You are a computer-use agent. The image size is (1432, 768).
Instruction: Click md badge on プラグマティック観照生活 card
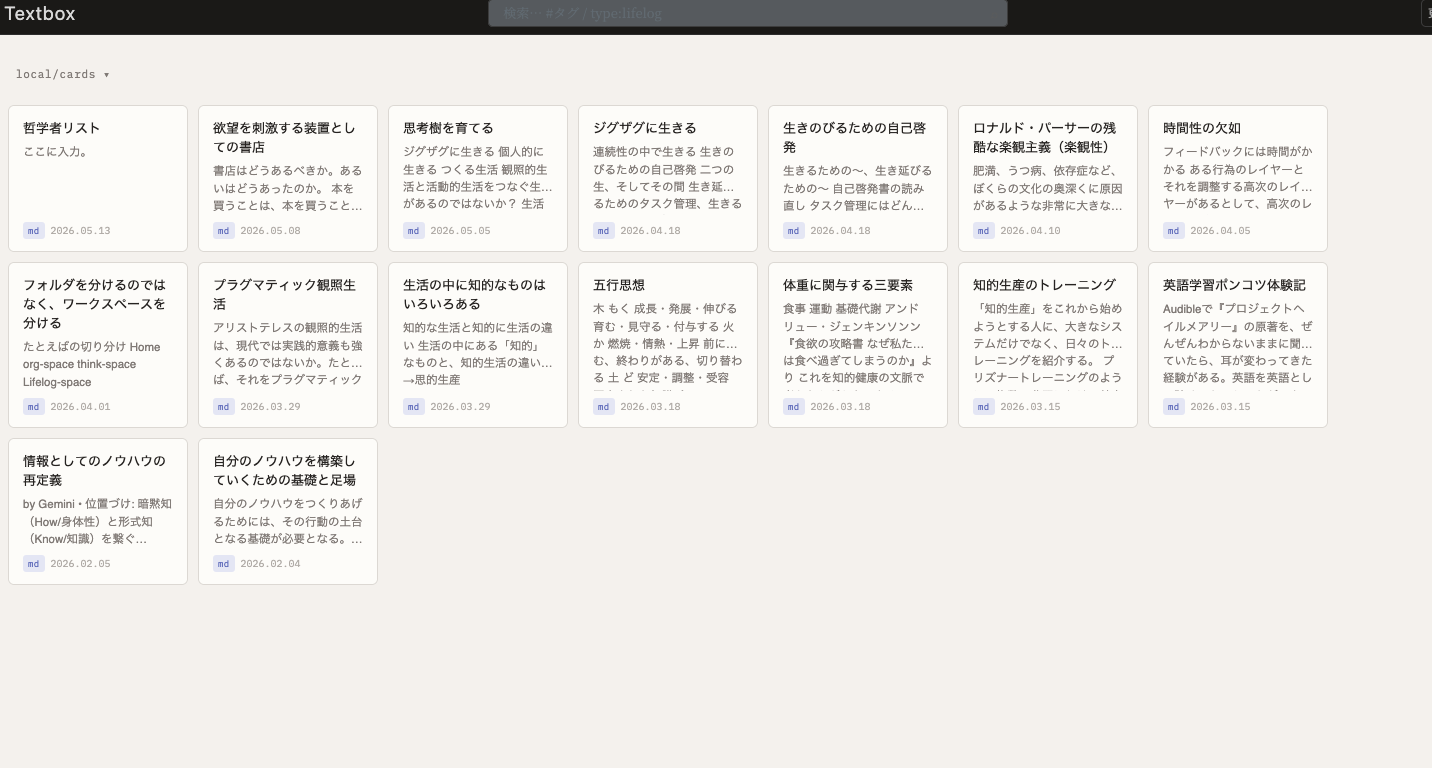click(224, 407)
